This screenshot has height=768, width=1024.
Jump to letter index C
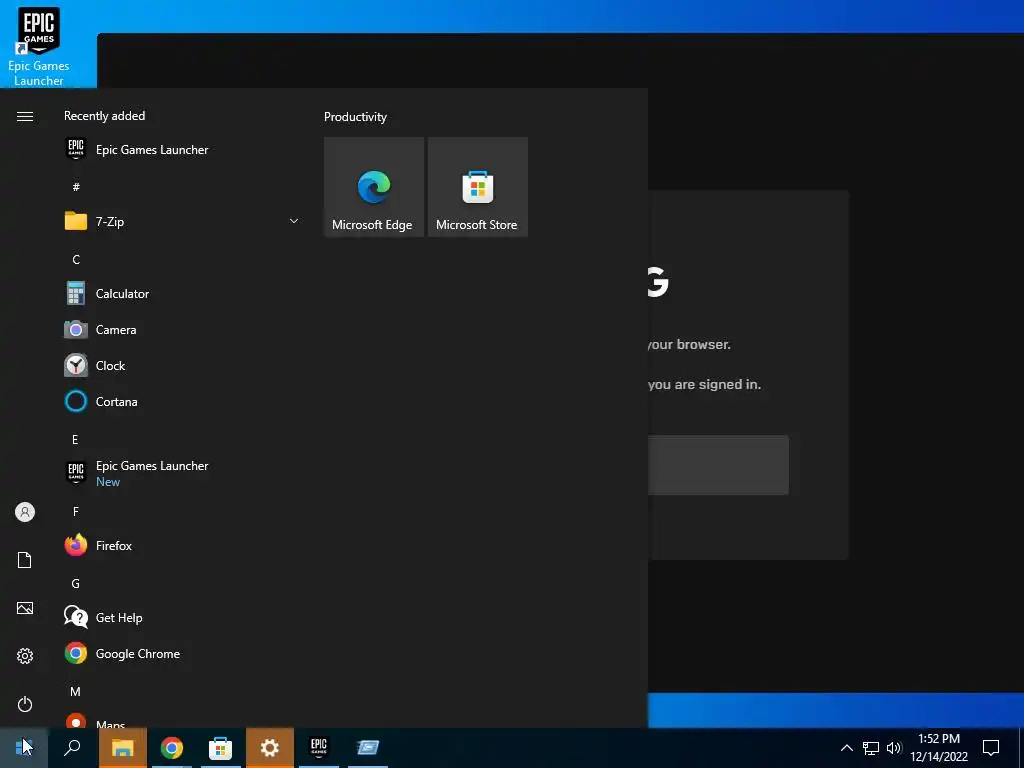(x=76, y=259)
